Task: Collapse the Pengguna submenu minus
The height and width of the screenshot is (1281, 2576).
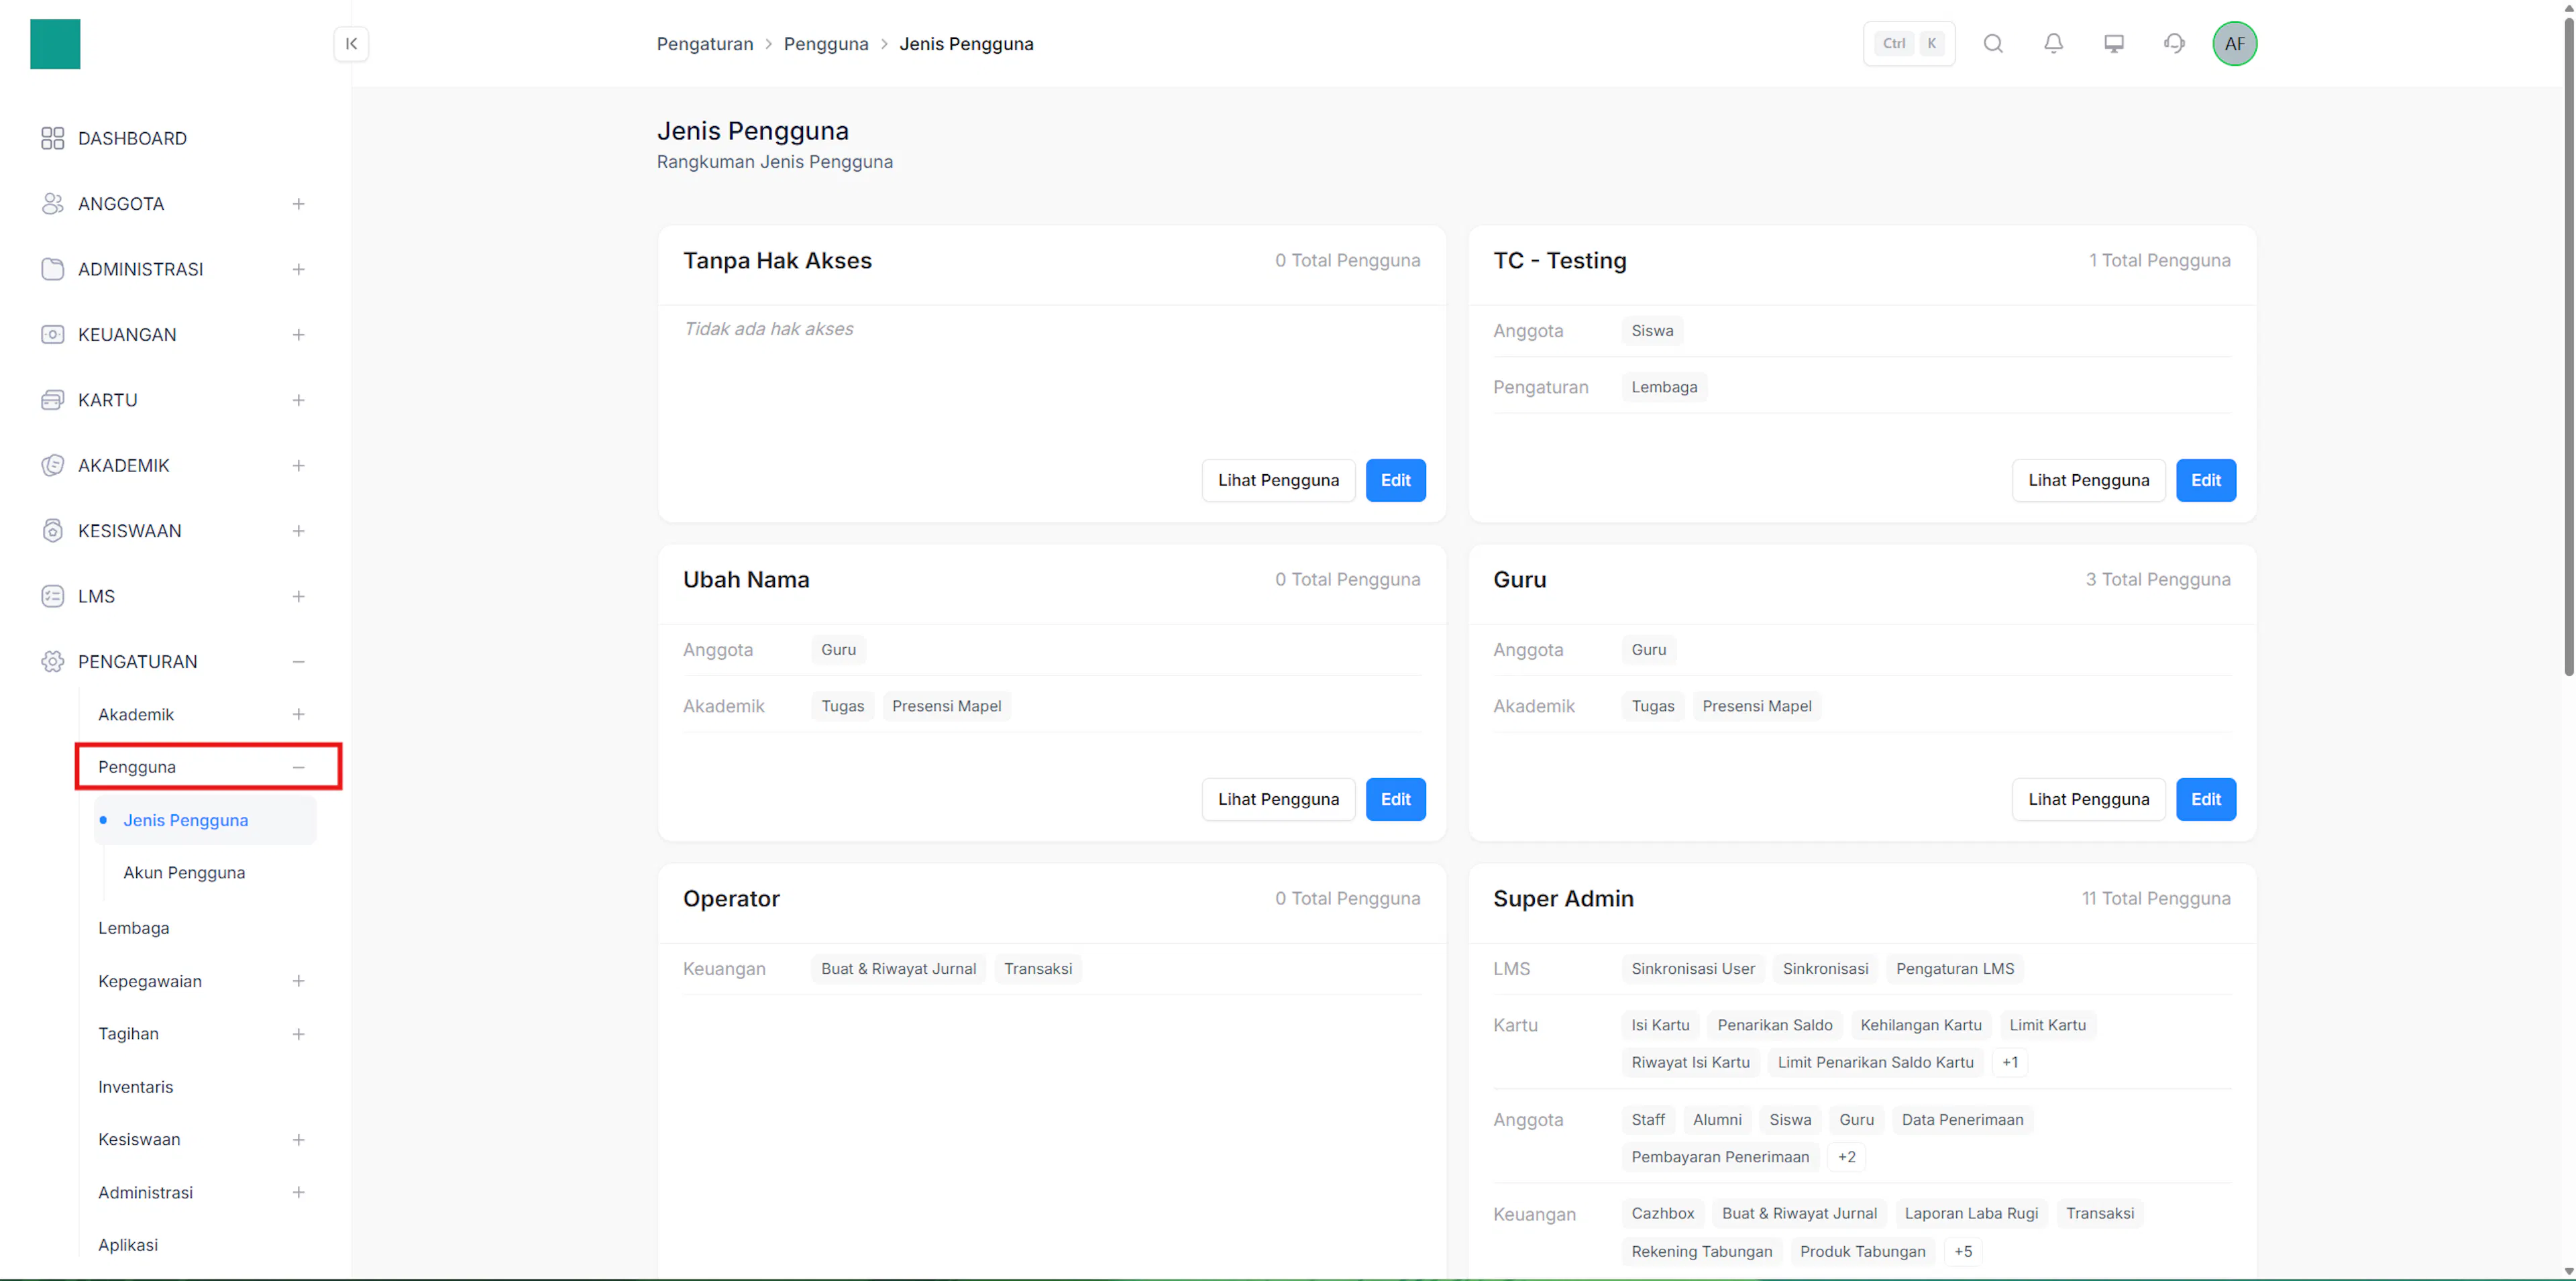Action: tap(298, 767)
